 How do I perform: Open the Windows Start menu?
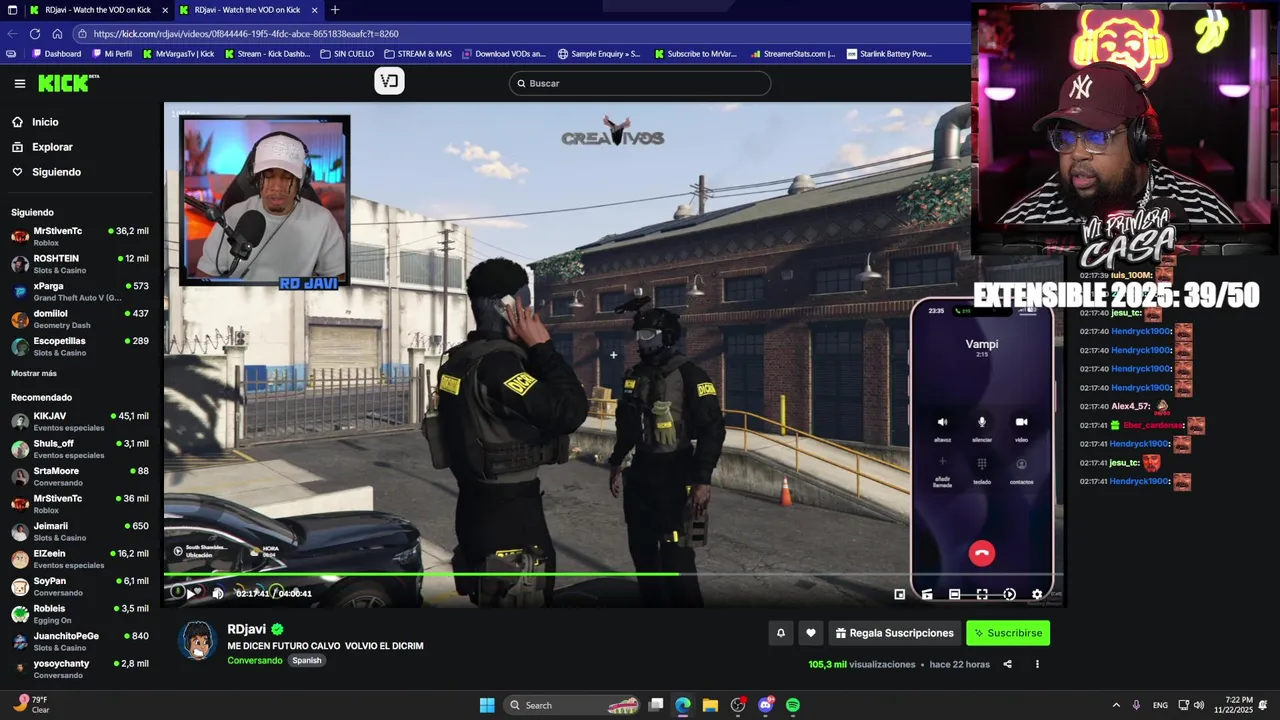487,705
